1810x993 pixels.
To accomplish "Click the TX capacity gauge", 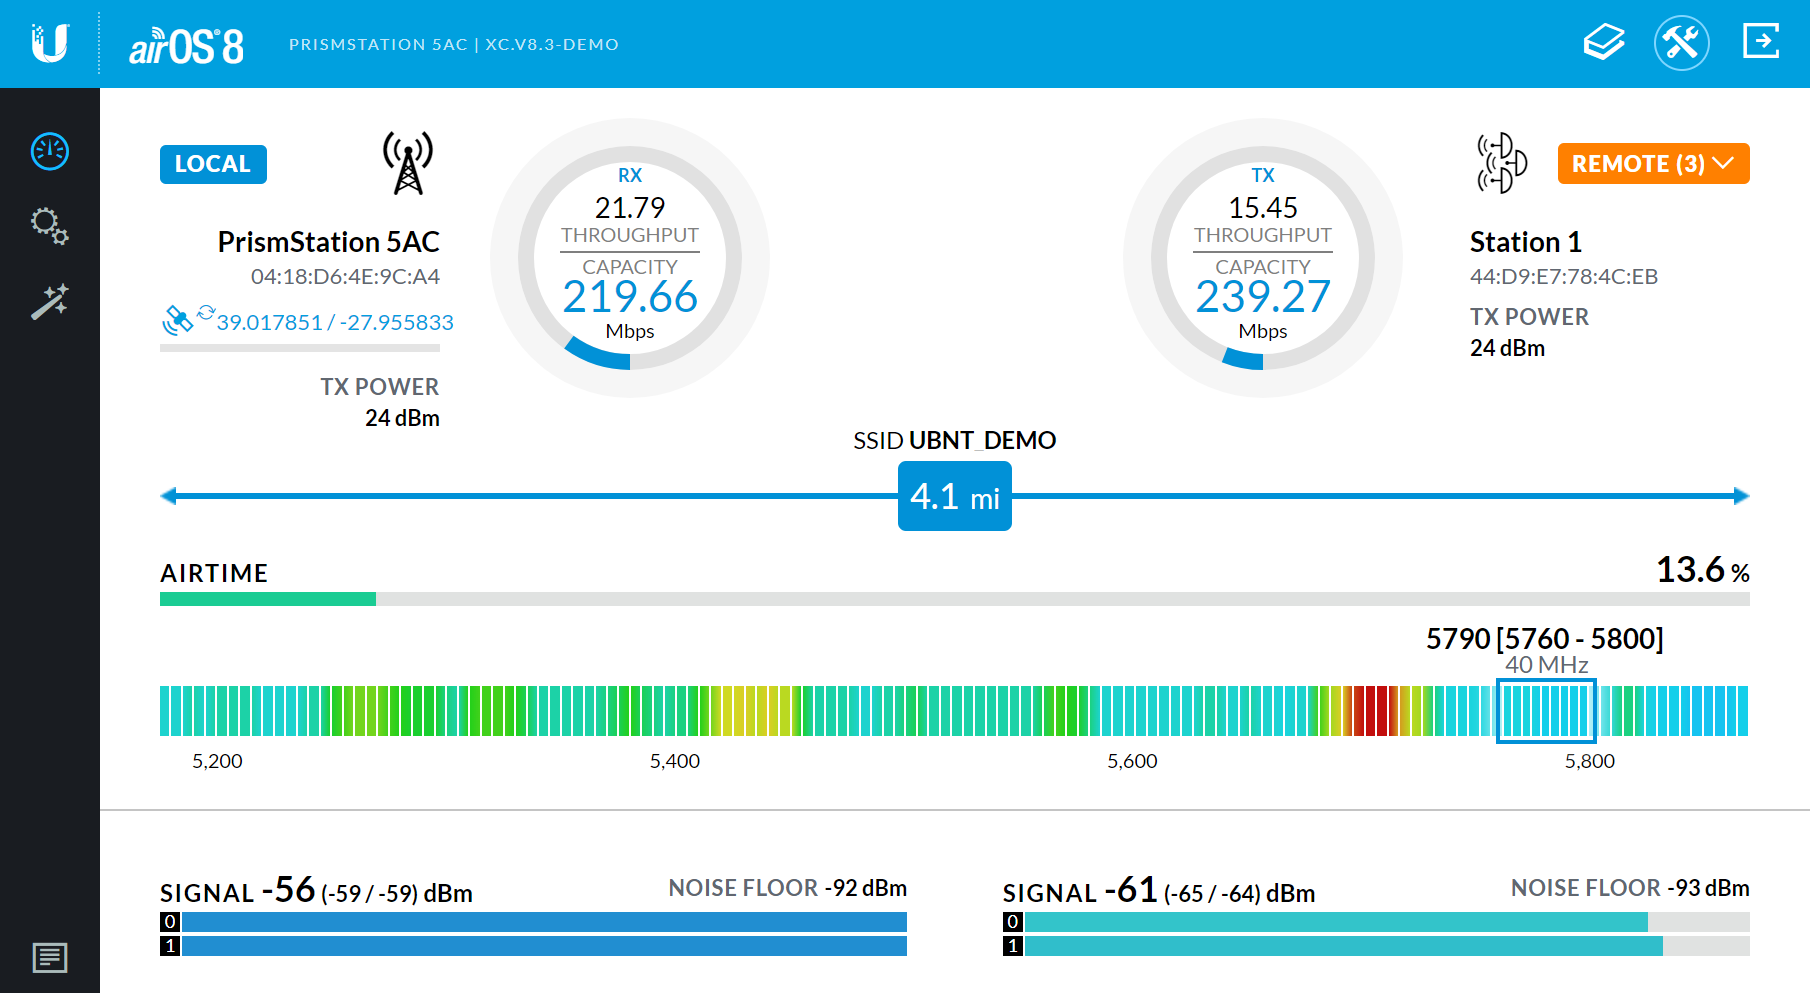I will pos(1263,258).
